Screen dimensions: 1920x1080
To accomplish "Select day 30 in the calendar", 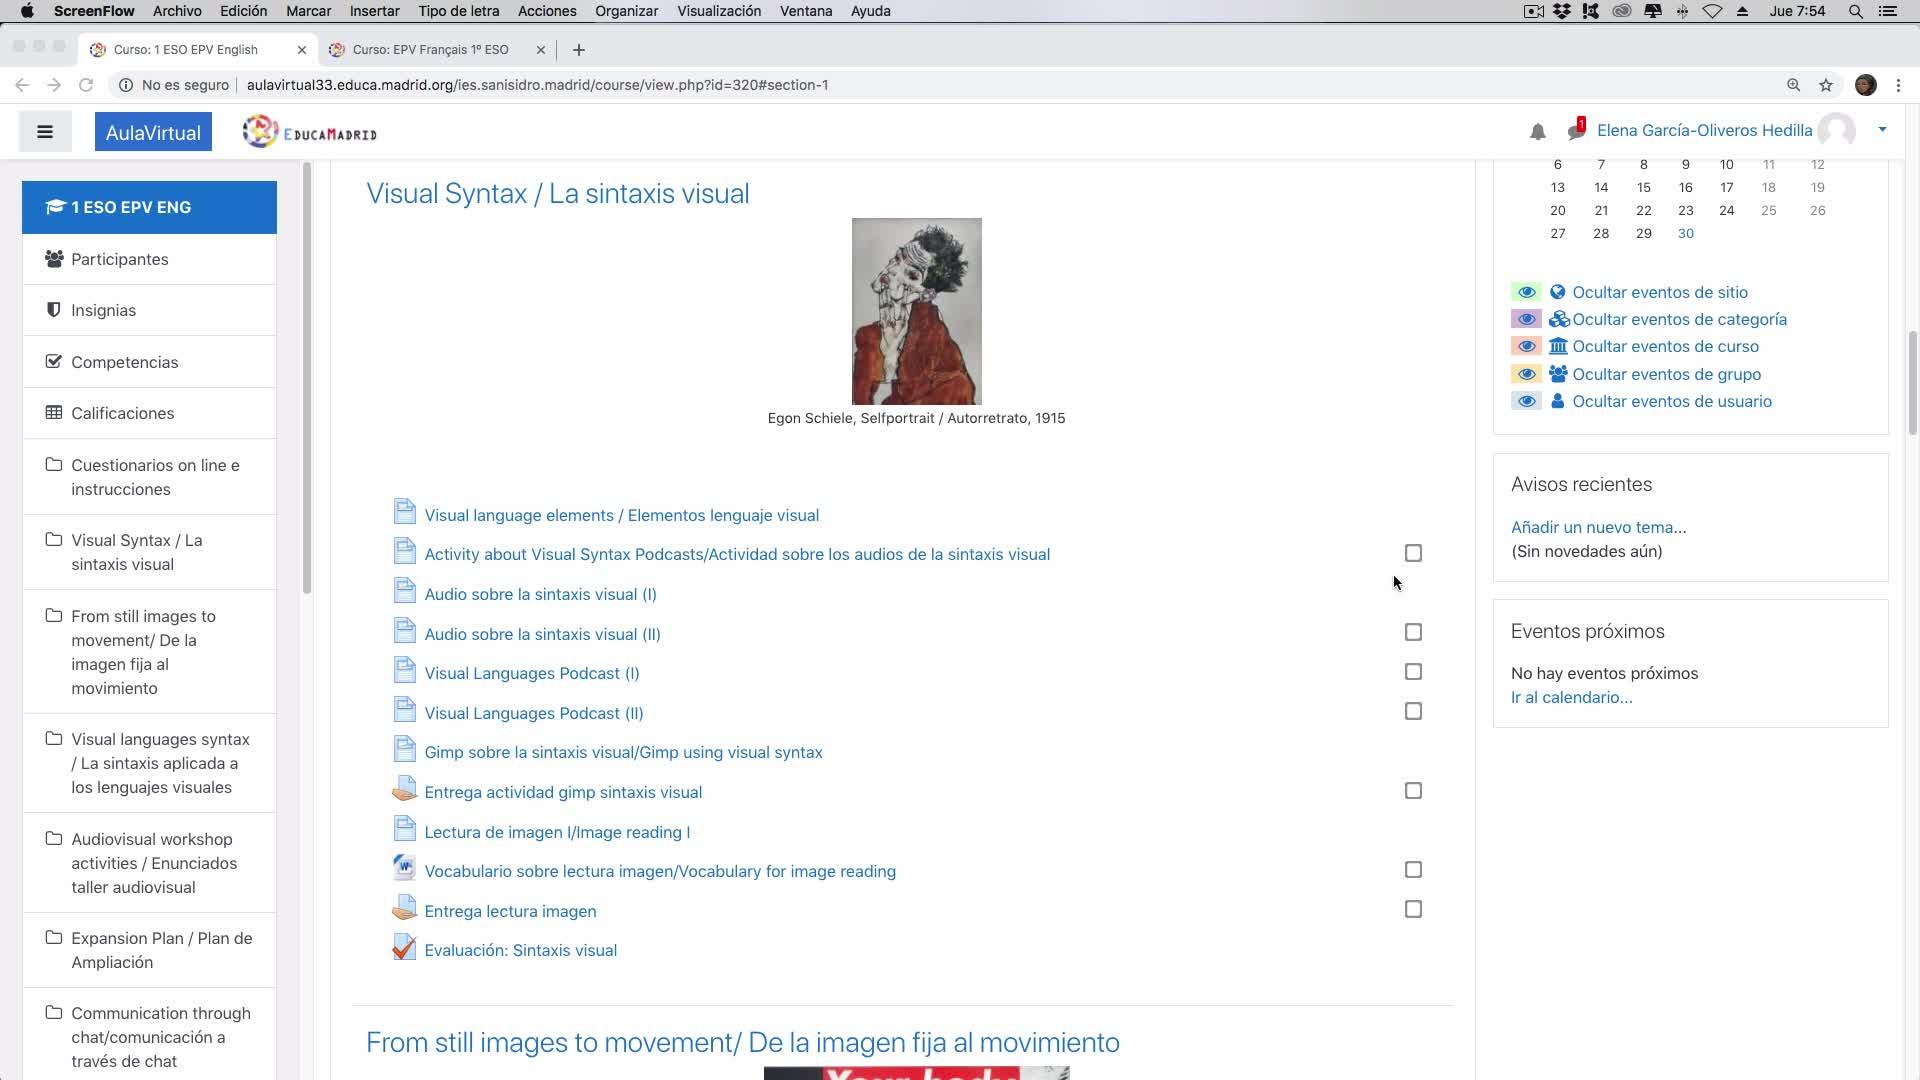I will tap(1686, 233).
